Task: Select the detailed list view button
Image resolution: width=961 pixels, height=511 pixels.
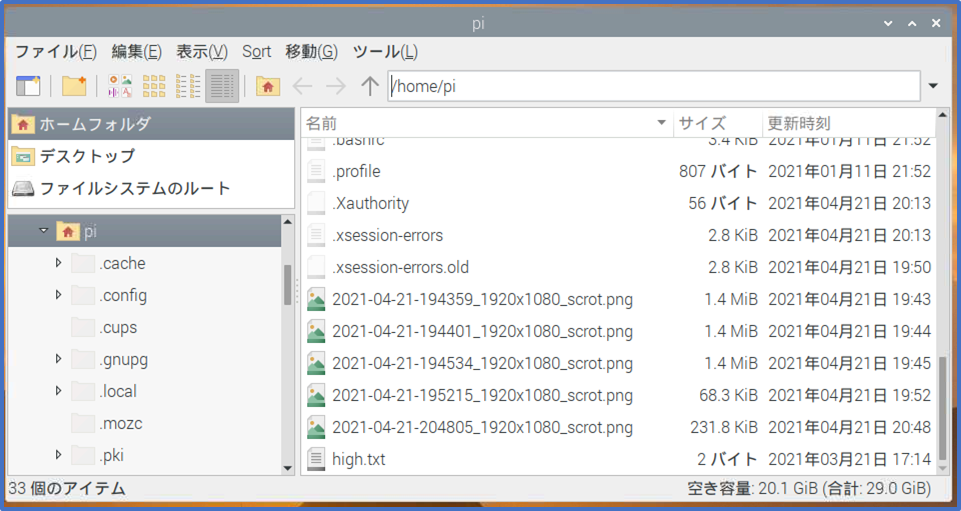Action: click(222, 86)
